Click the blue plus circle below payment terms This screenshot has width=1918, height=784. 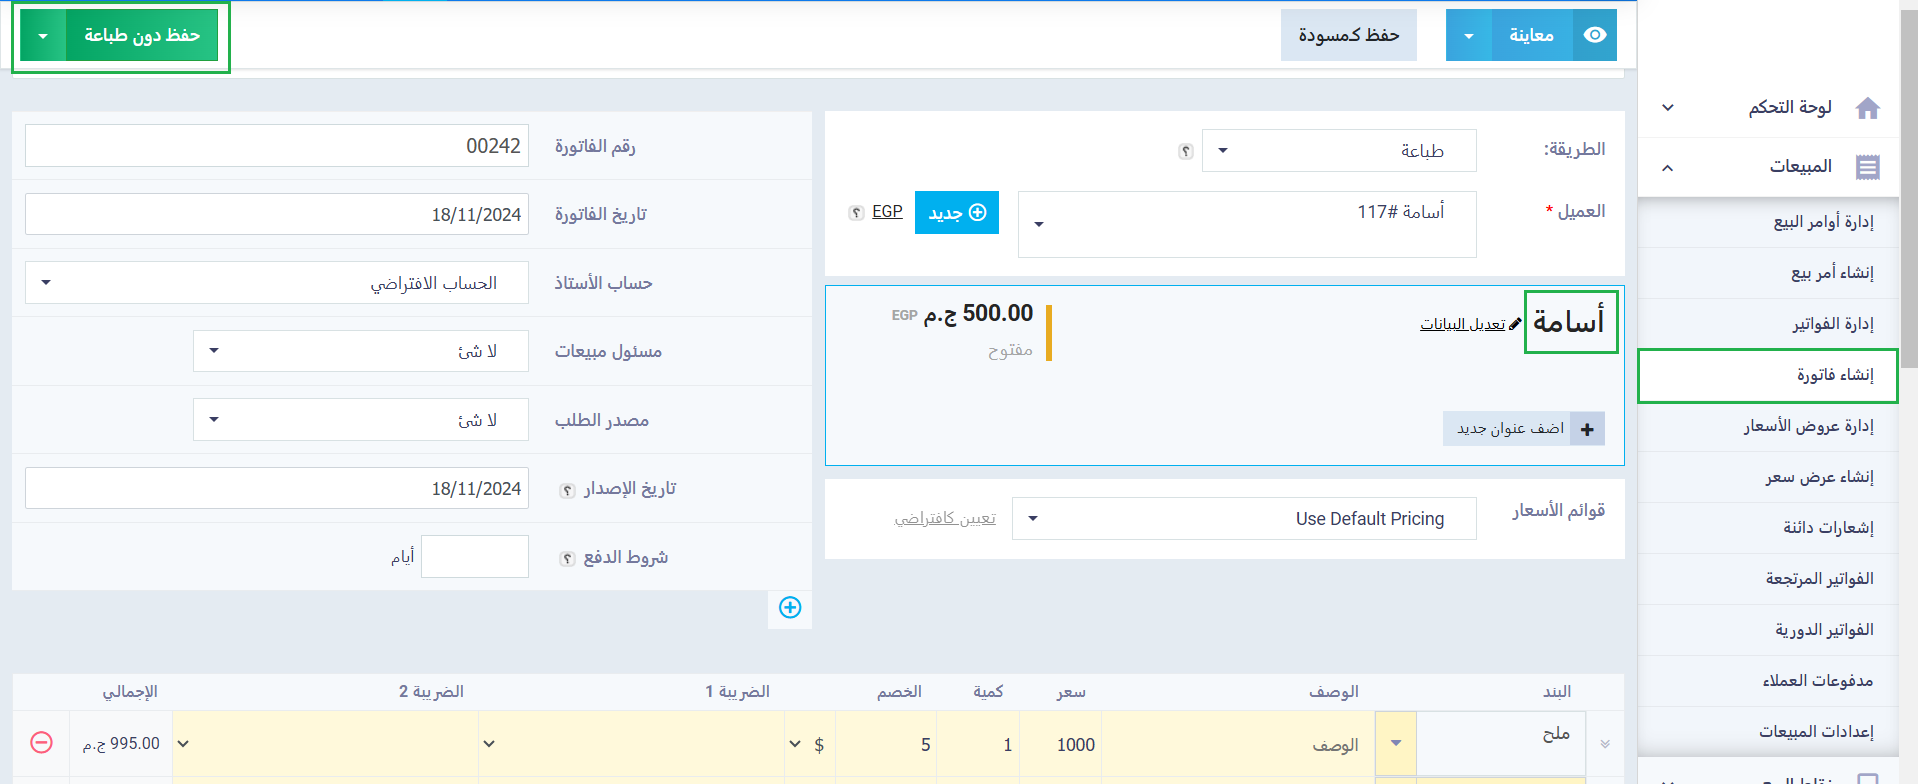[x=790, y=607]
